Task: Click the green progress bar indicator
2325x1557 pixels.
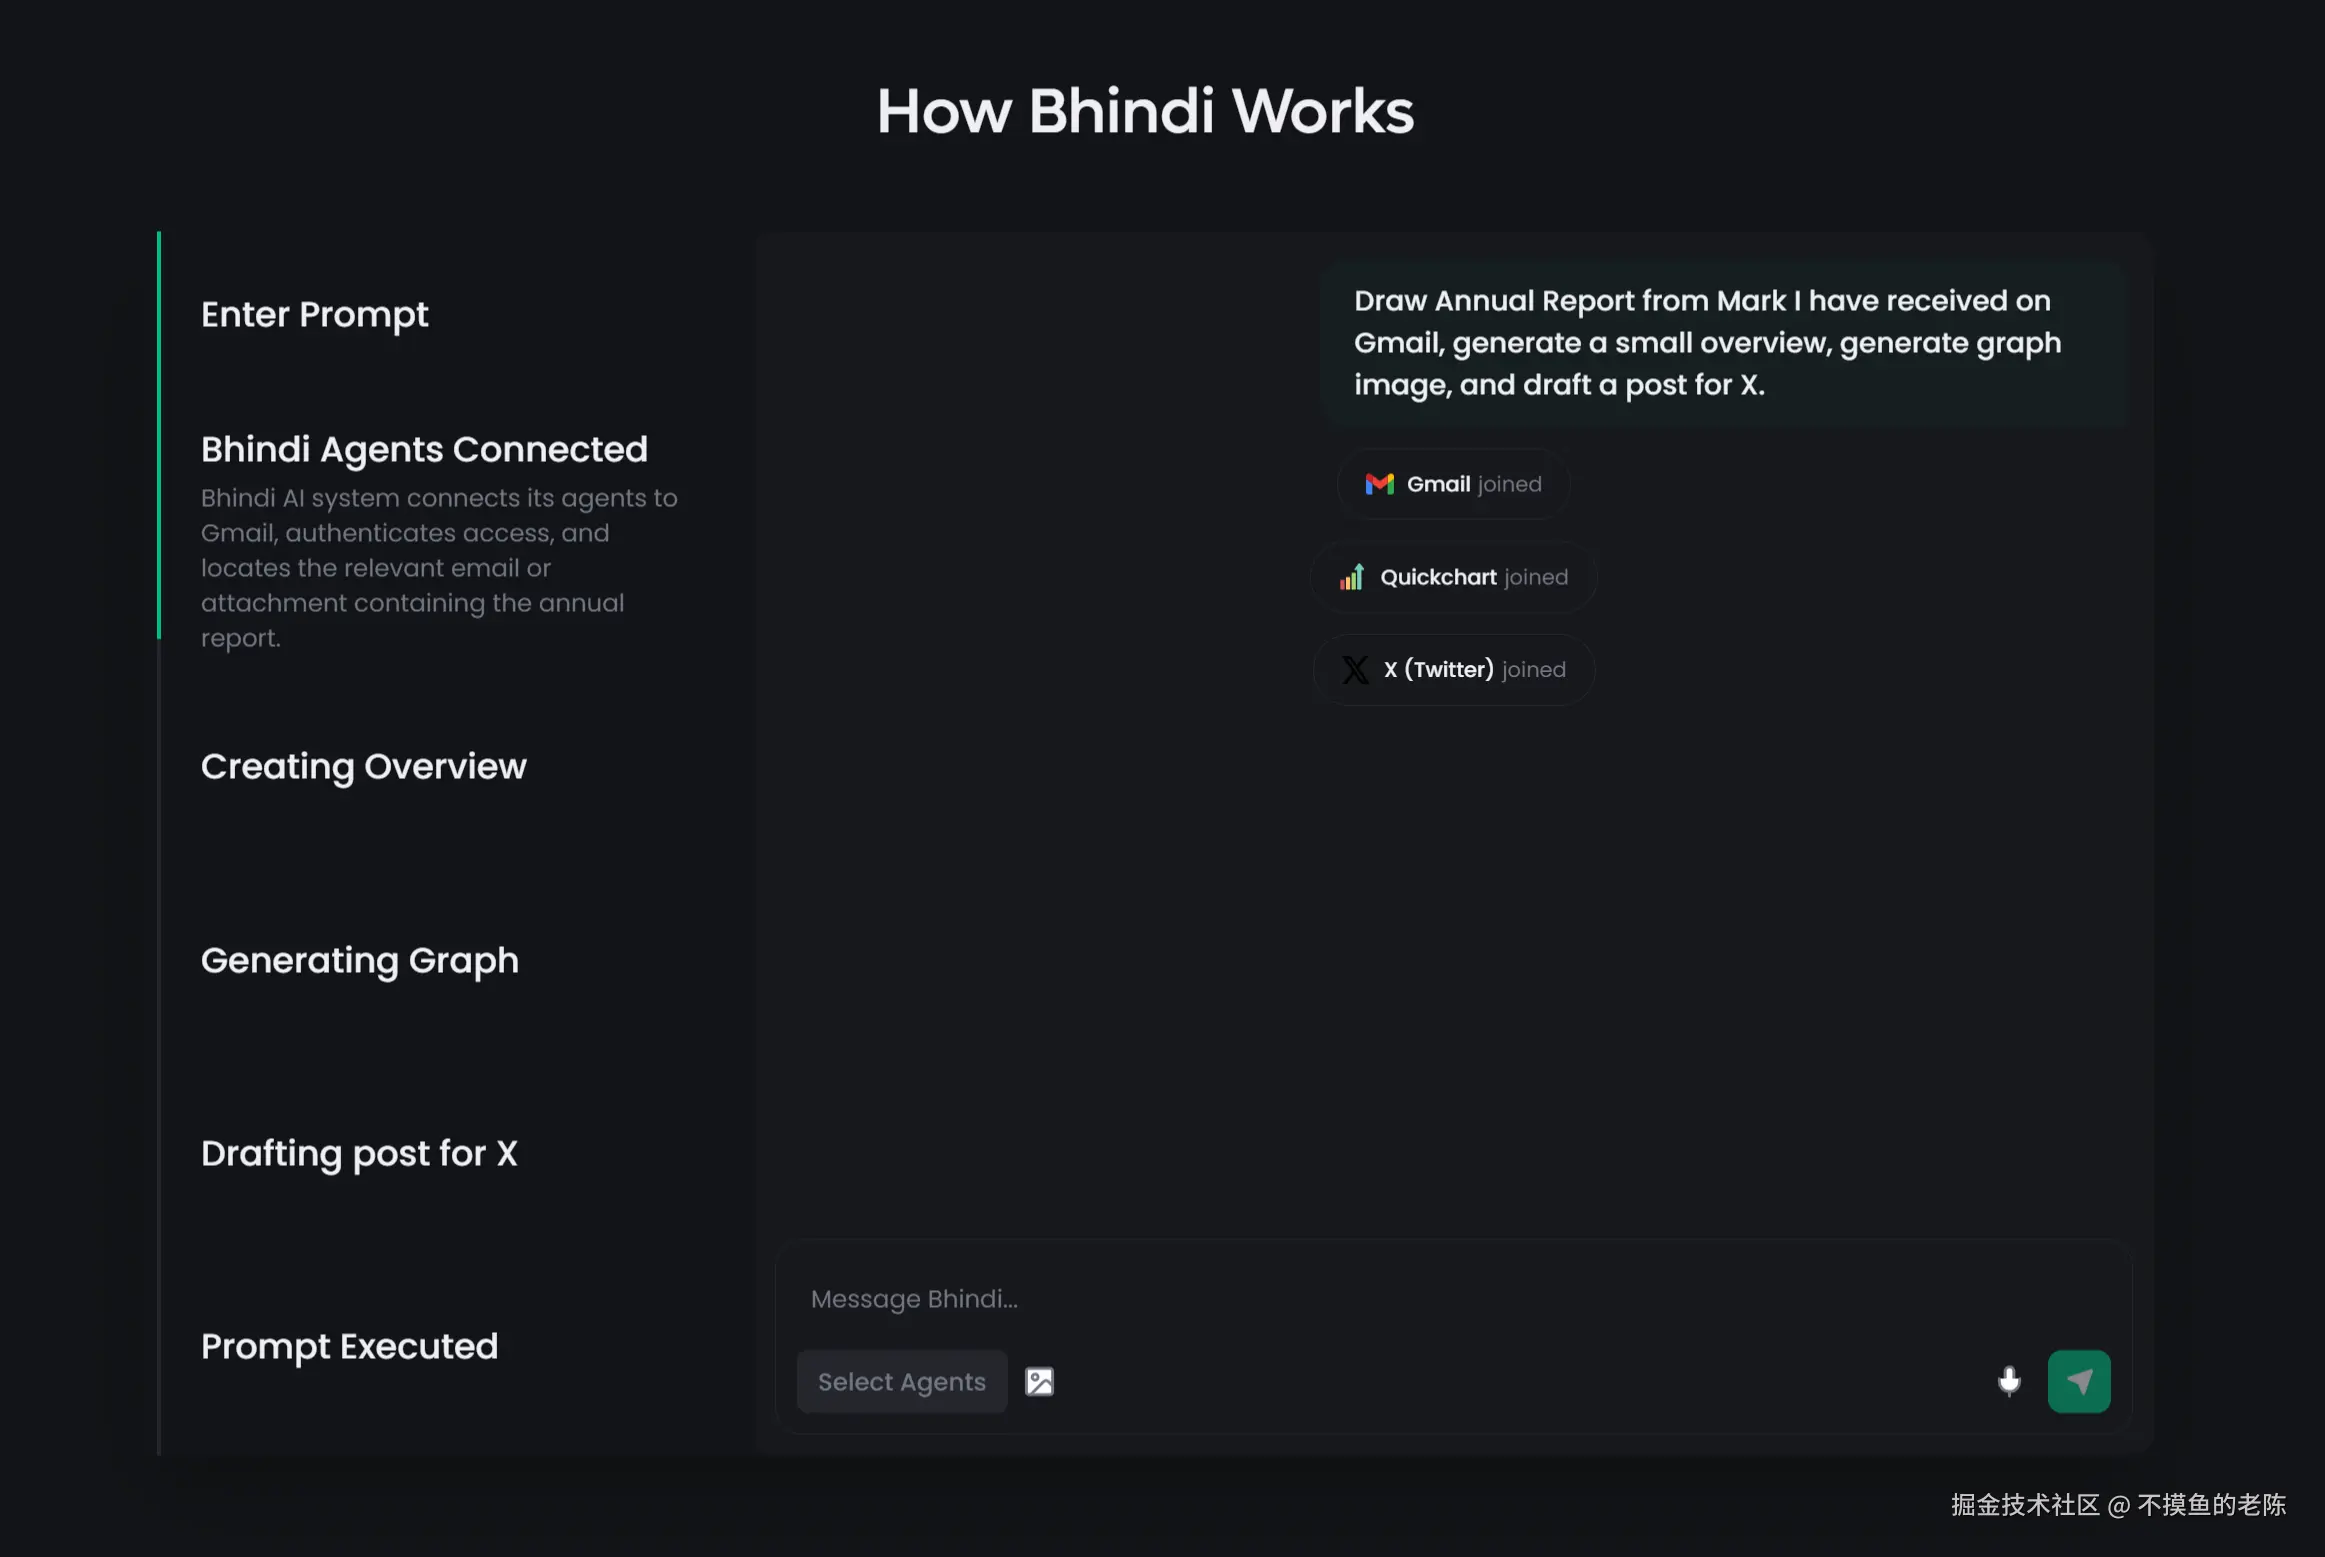Action: (158, 435)
